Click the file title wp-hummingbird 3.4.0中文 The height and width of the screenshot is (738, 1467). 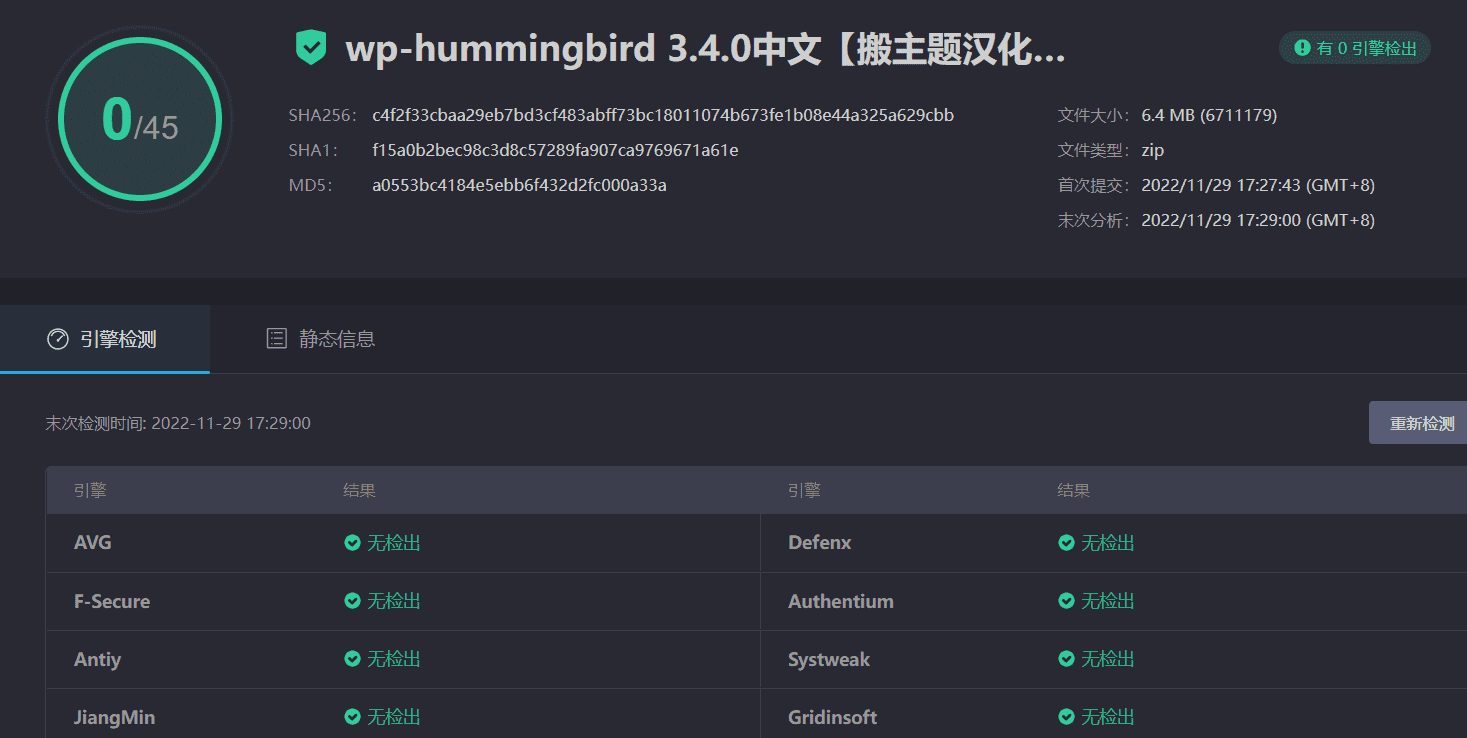click(x=705, y=49)
